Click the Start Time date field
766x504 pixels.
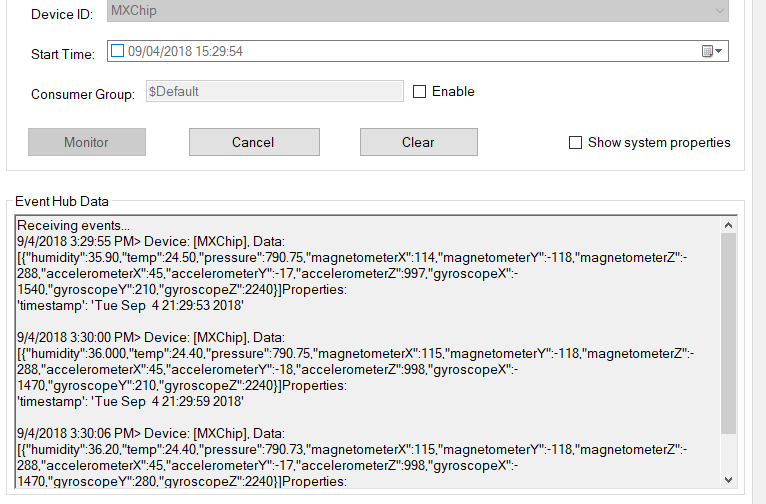[418, 51]
